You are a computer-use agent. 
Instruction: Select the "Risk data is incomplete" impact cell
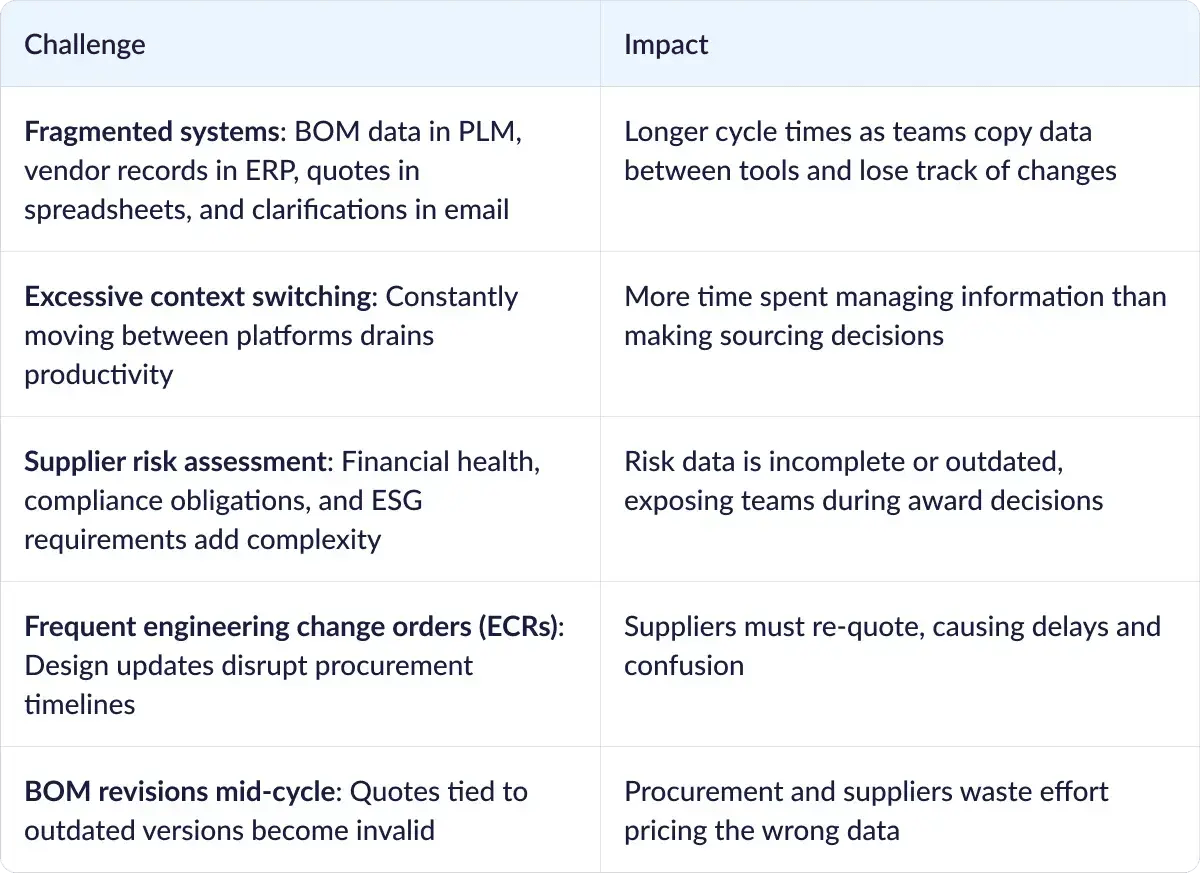tap(863, 481)
